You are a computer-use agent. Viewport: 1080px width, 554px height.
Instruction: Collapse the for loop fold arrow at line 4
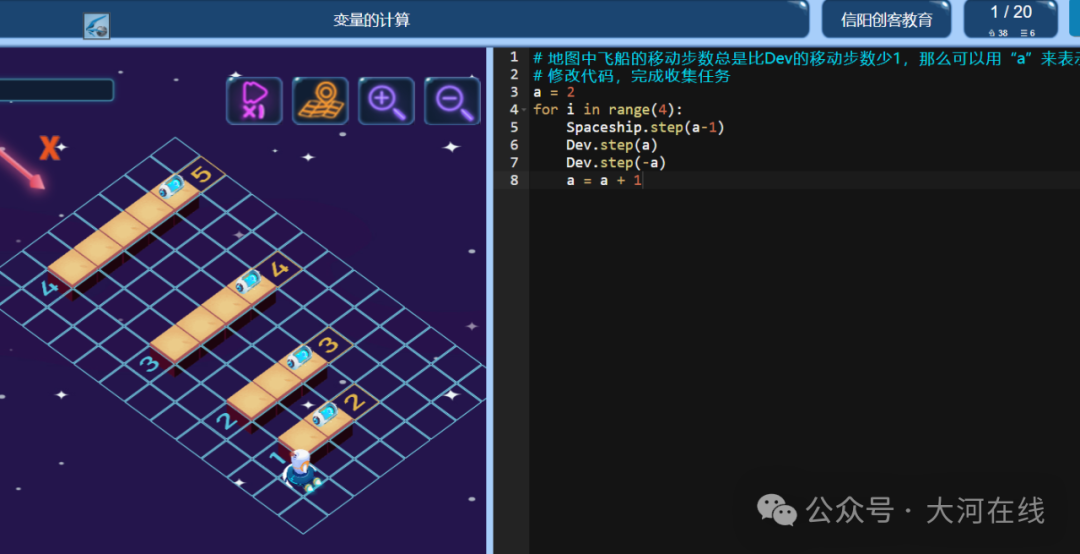pos(525,110)
